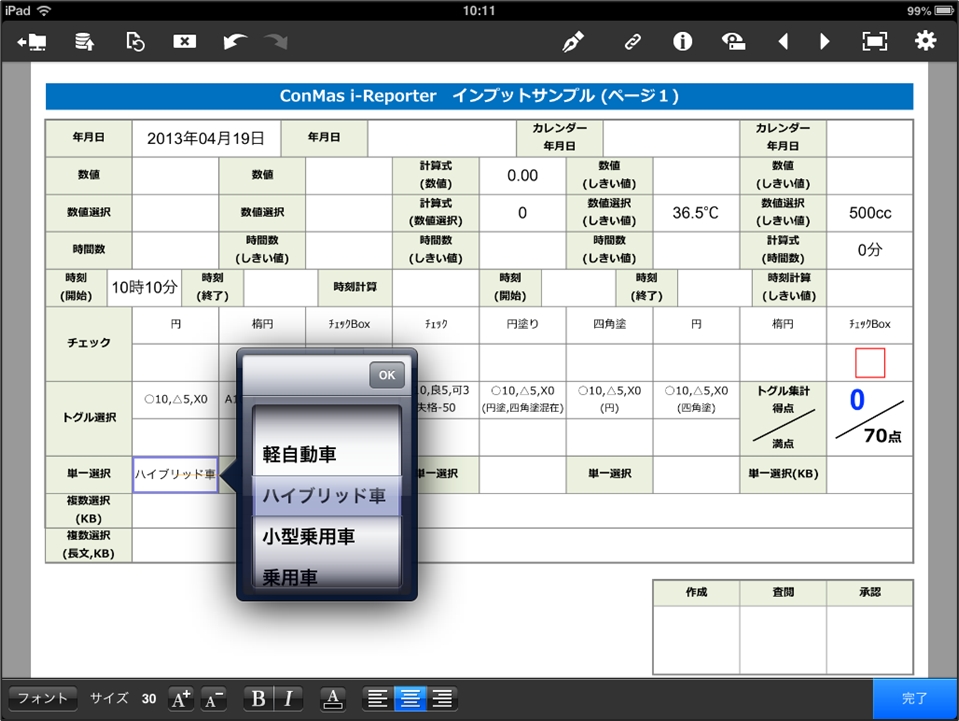The image size is (959, 721).
Task: Click the undo arrow icon
Action: tap(235, 41)
